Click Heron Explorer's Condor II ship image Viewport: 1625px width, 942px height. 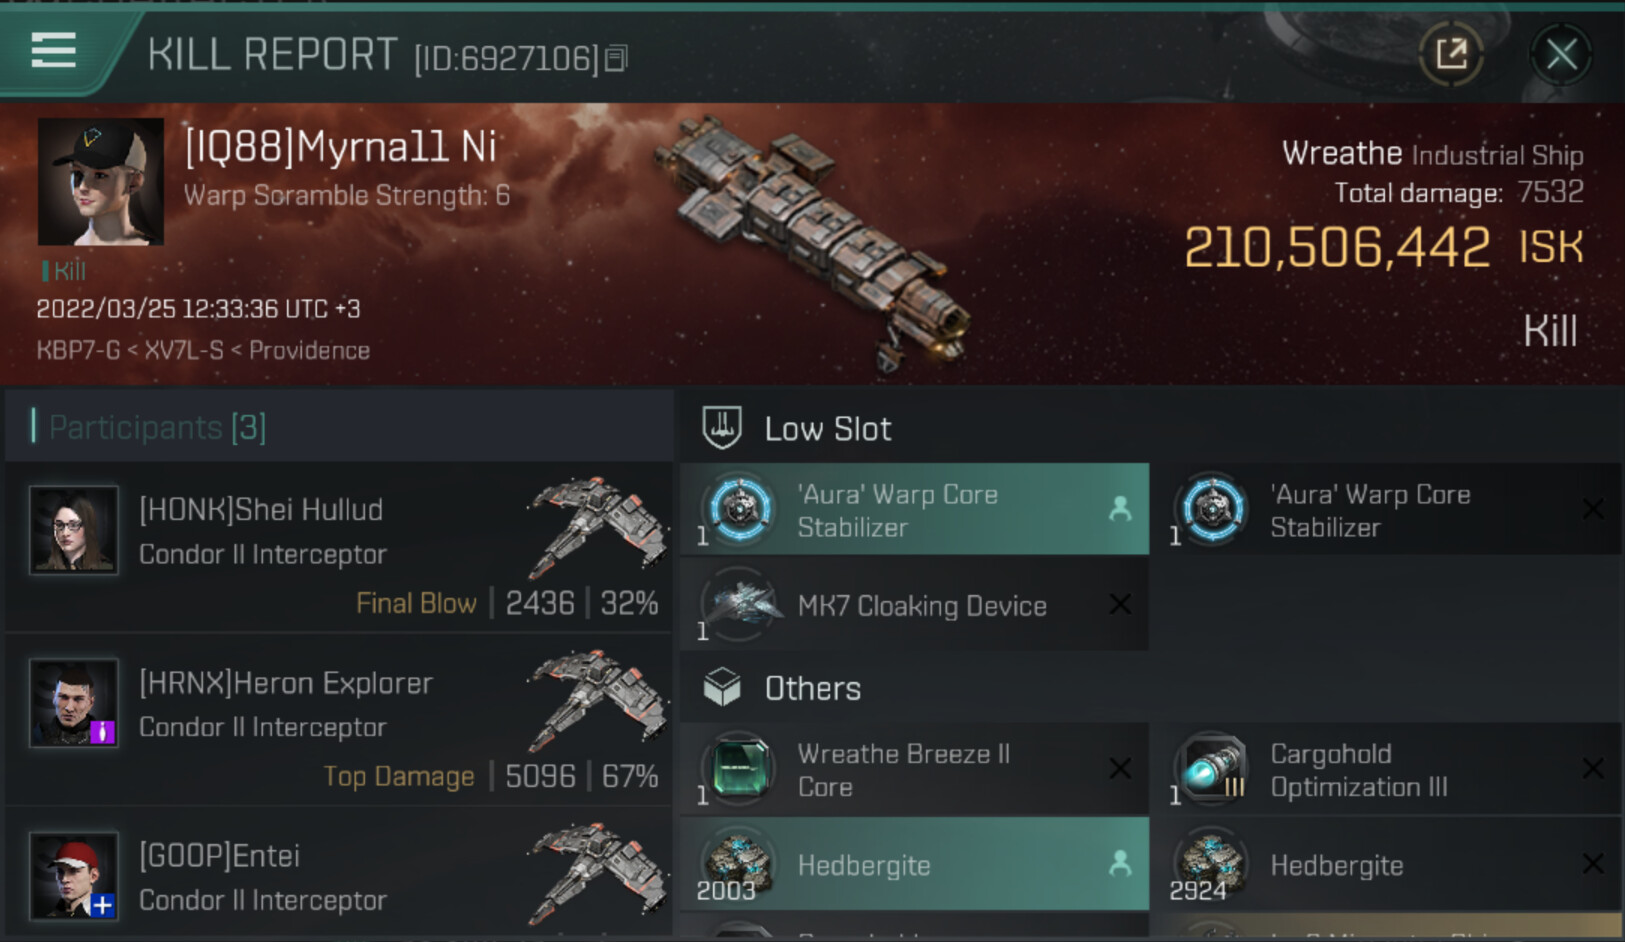click(x=598, y=700)
